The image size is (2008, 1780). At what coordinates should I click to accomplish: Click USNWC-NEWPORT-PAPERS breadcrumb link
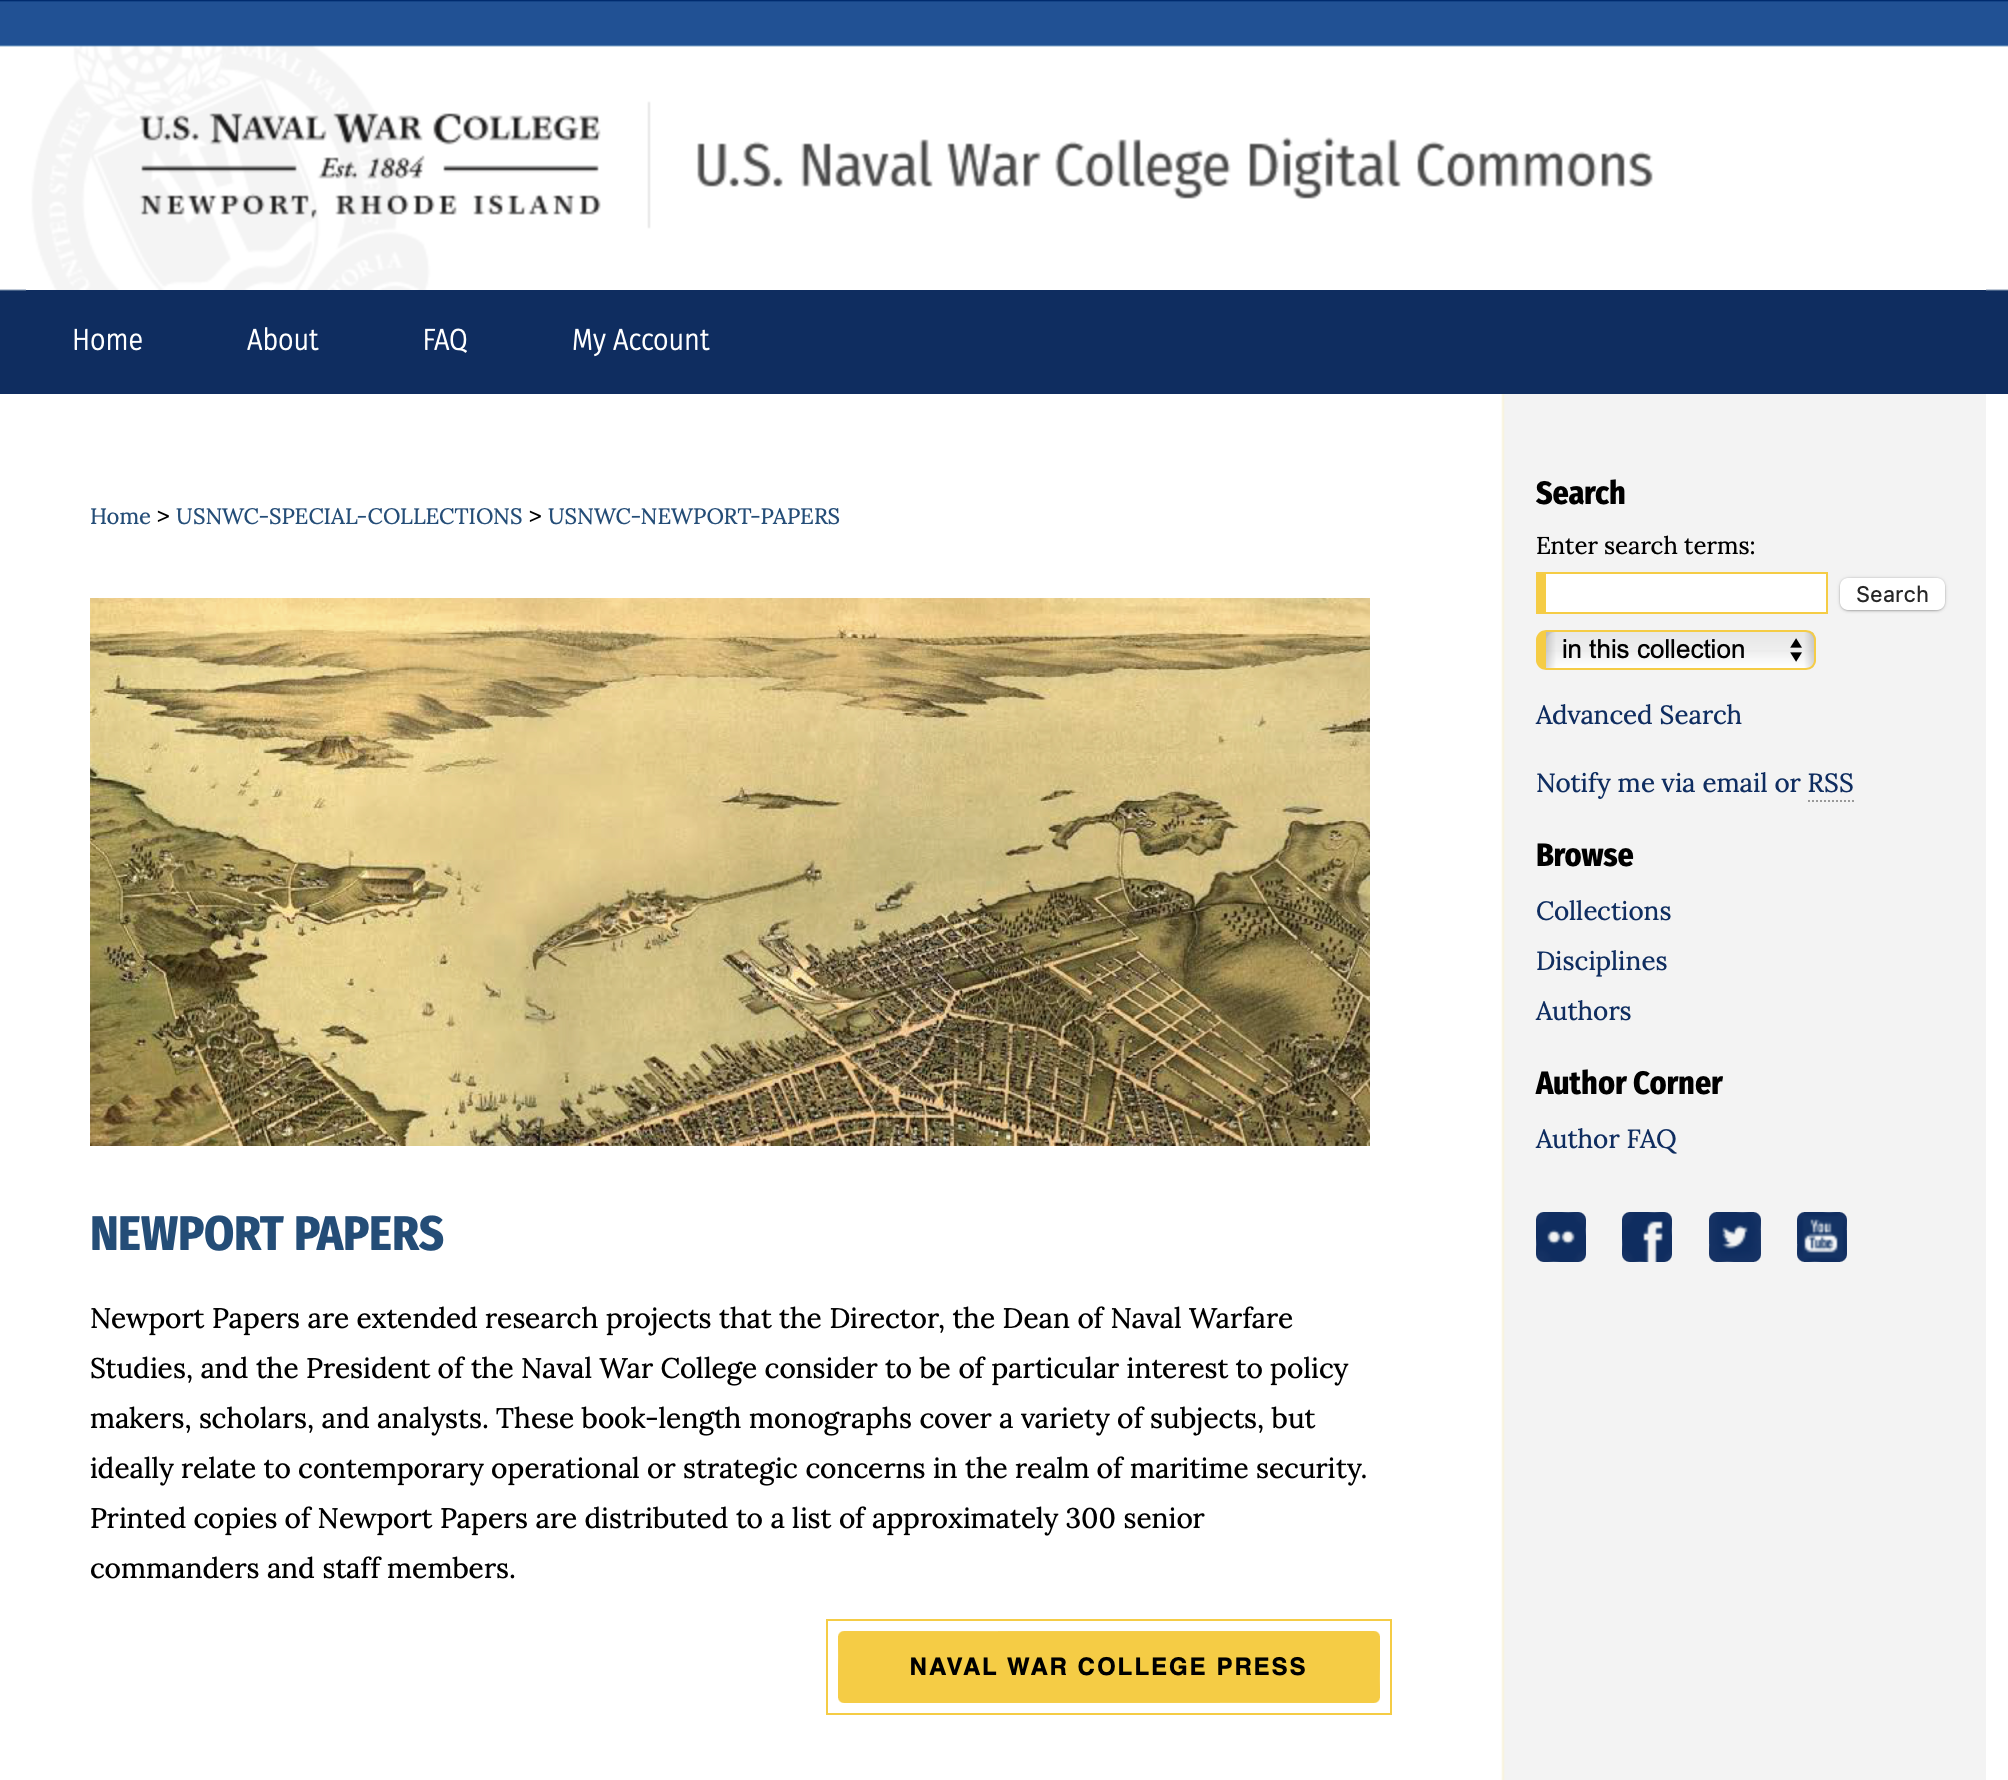[694, 516]
